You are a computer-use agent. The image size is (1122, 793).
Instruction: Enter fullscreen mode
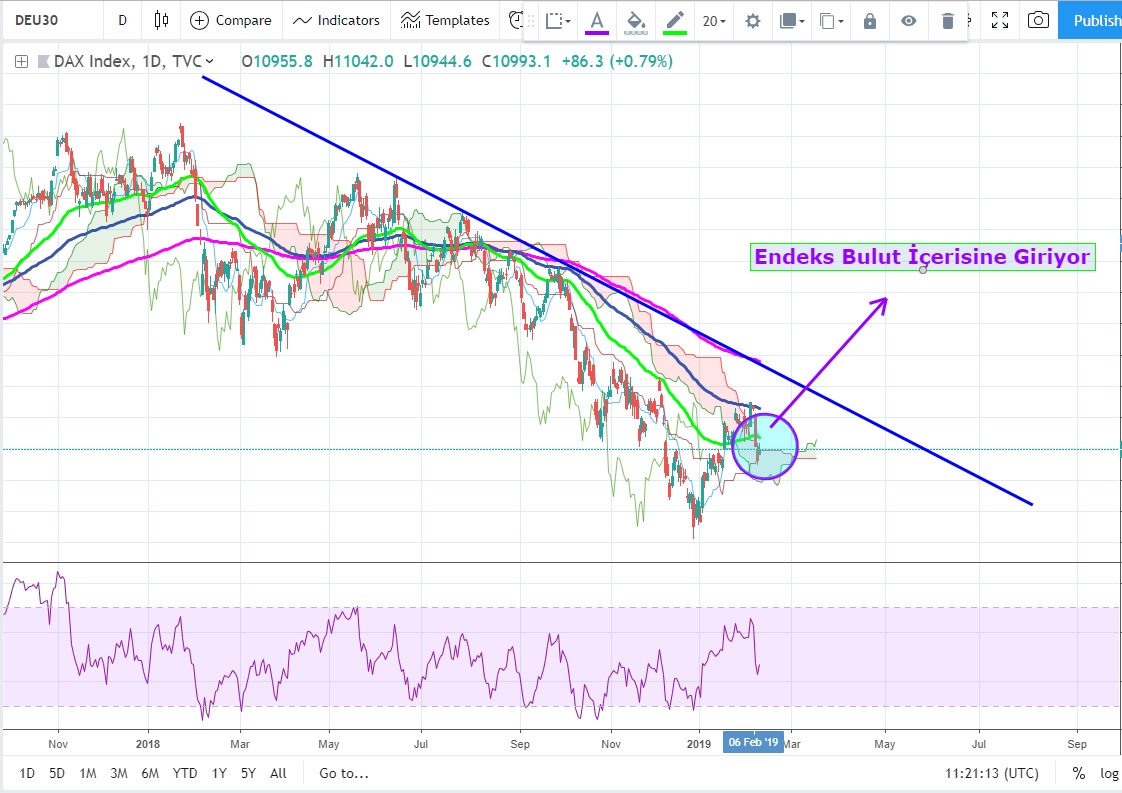coord(998,20)
